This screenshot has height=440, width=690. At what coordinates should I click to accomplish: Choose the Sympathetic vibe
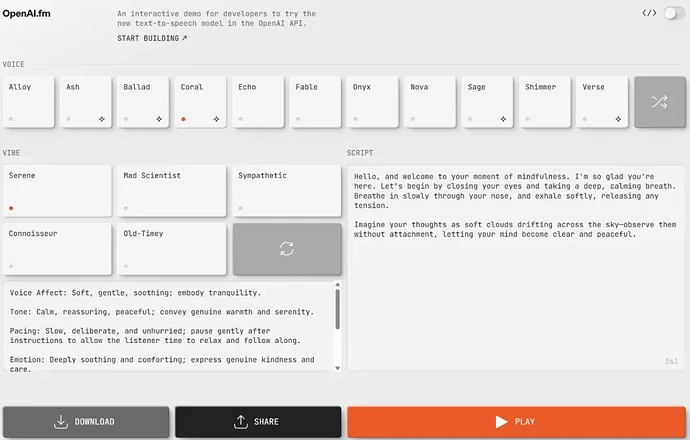tap(285, 191)
